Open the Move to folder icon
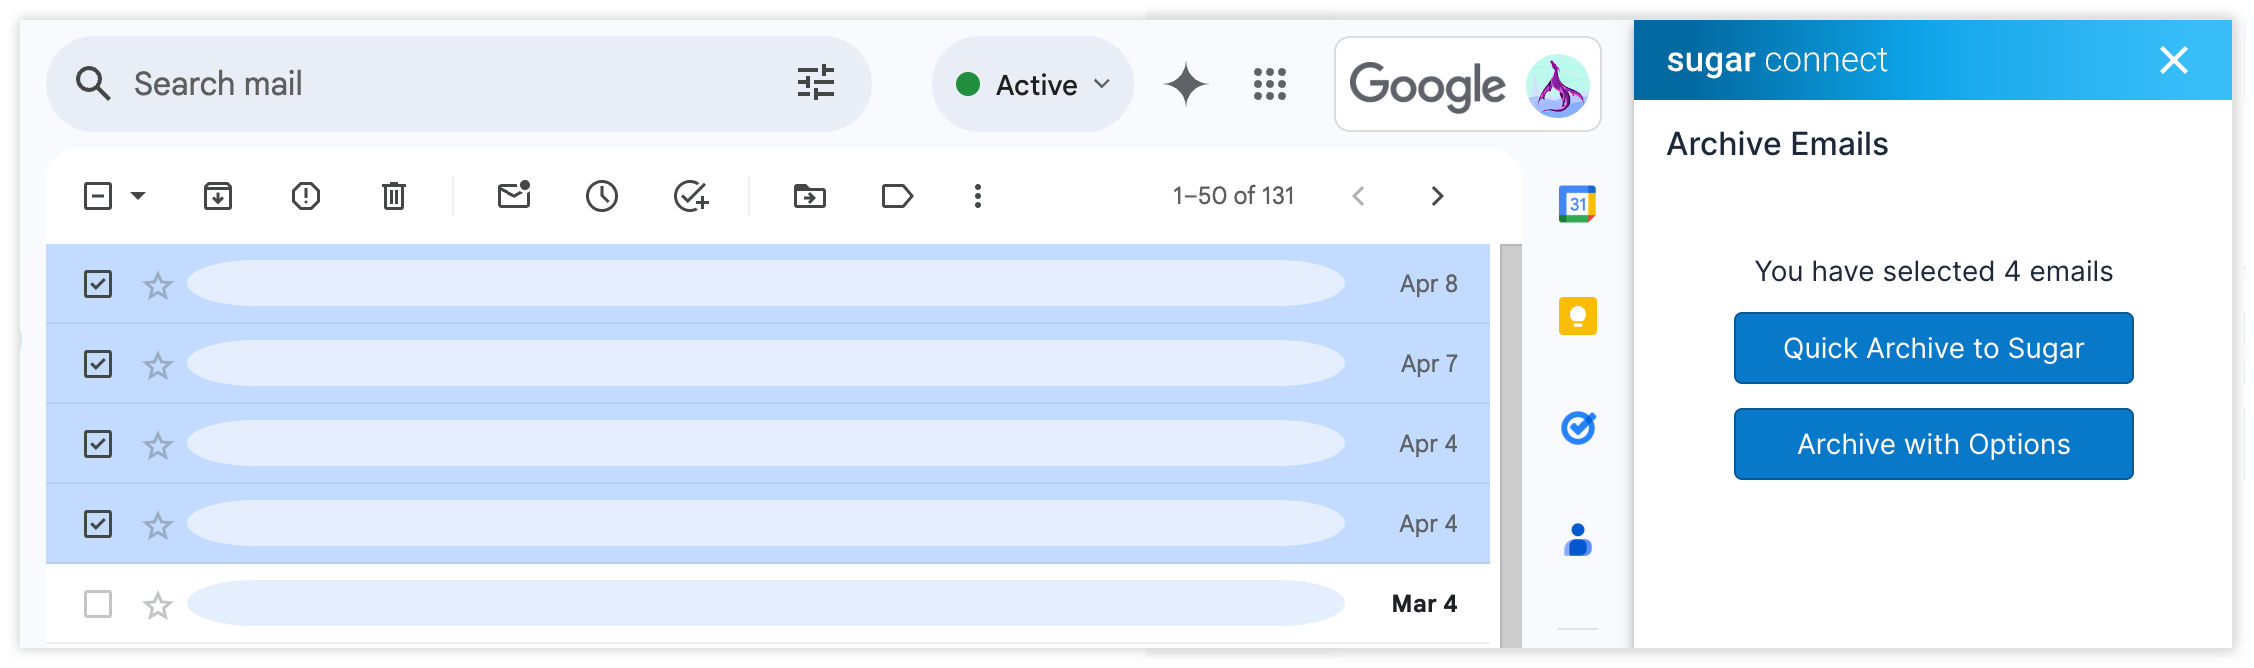The image size is (2254, 668). tap(810, 196)
